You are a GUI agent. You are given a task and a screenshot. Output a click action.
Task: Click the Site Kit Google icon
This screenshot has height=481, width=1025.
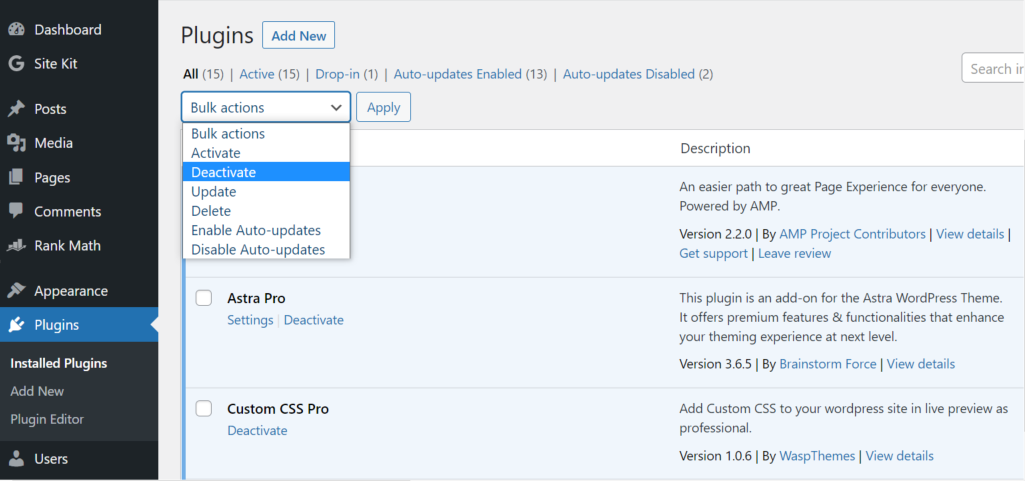[x=16, y=64]
